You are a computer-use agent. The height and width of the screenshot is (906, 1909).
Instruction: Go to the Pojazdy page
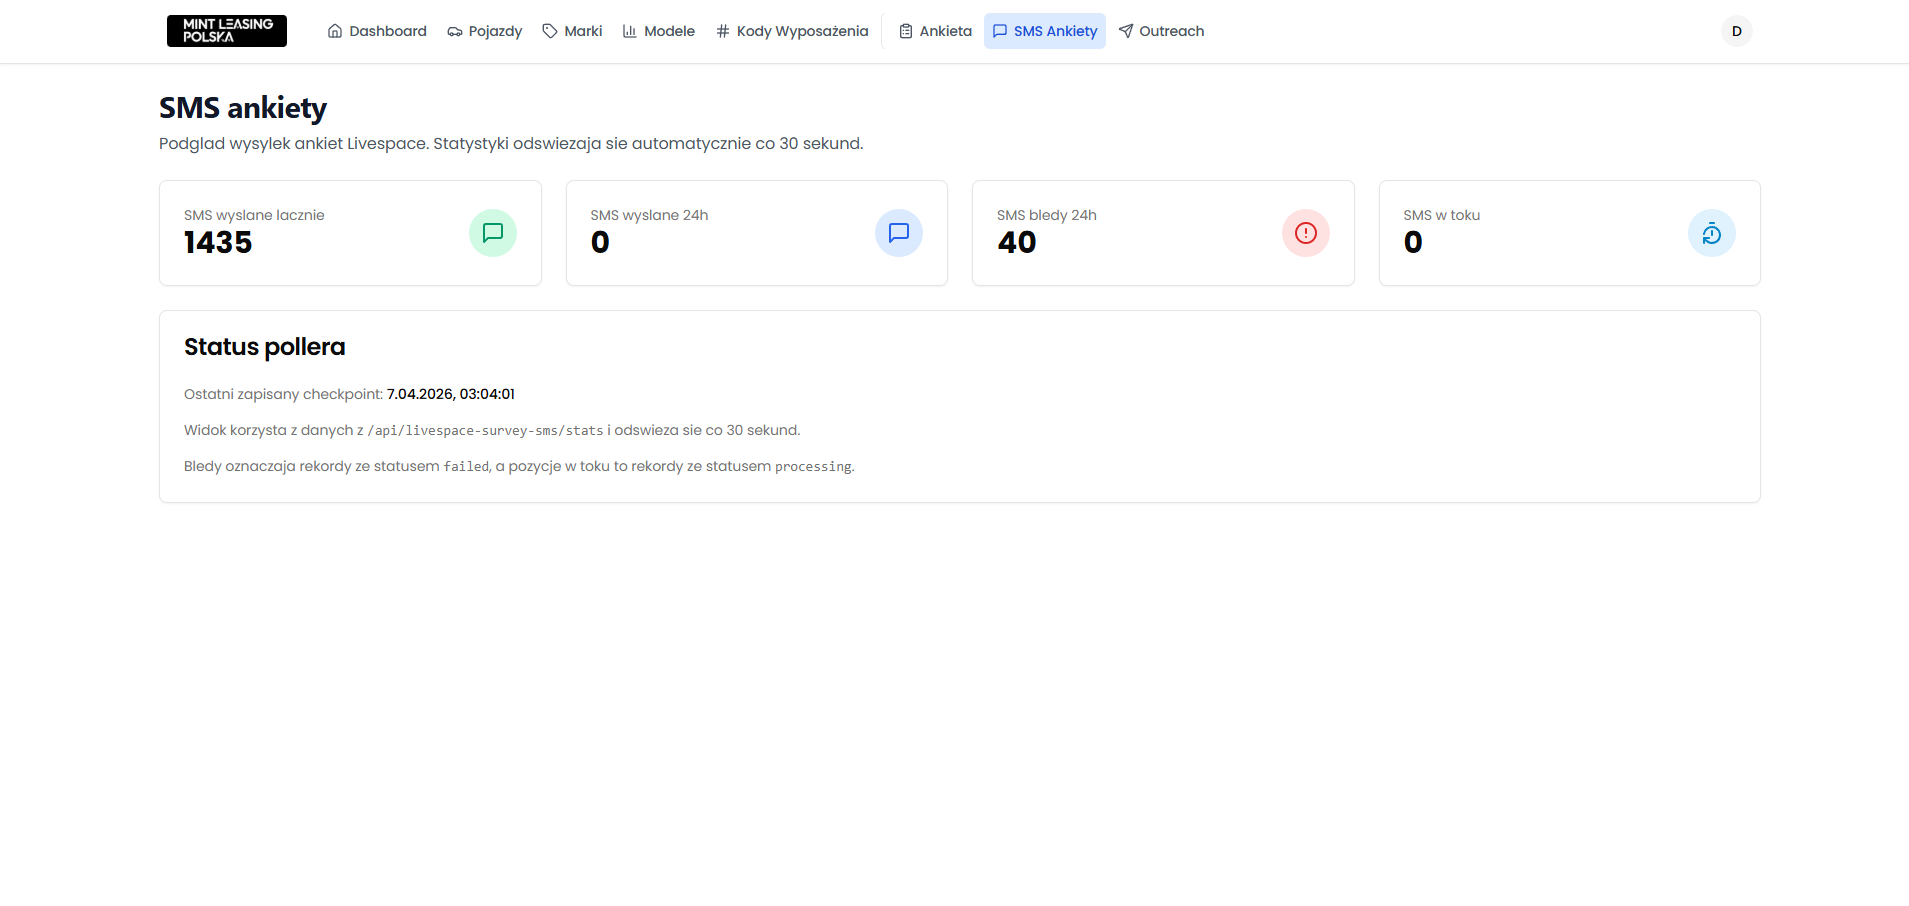[x=485, y=31]
